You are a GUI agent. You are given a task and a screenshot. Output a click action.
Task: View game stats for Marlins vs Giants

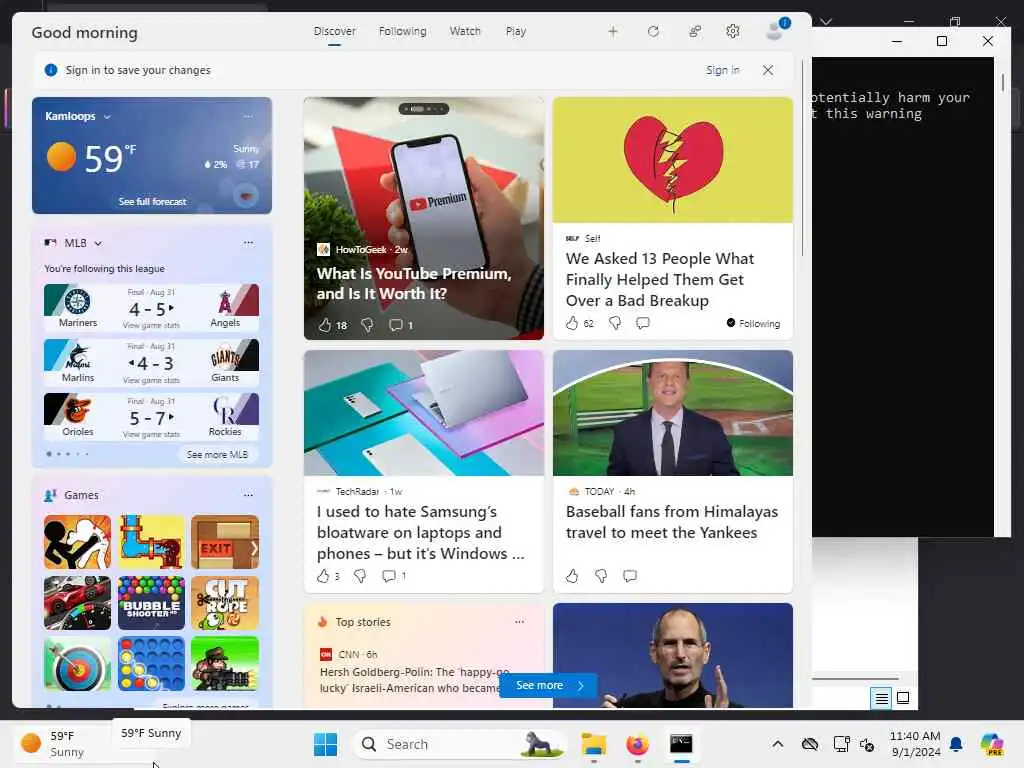coord(151,380)
